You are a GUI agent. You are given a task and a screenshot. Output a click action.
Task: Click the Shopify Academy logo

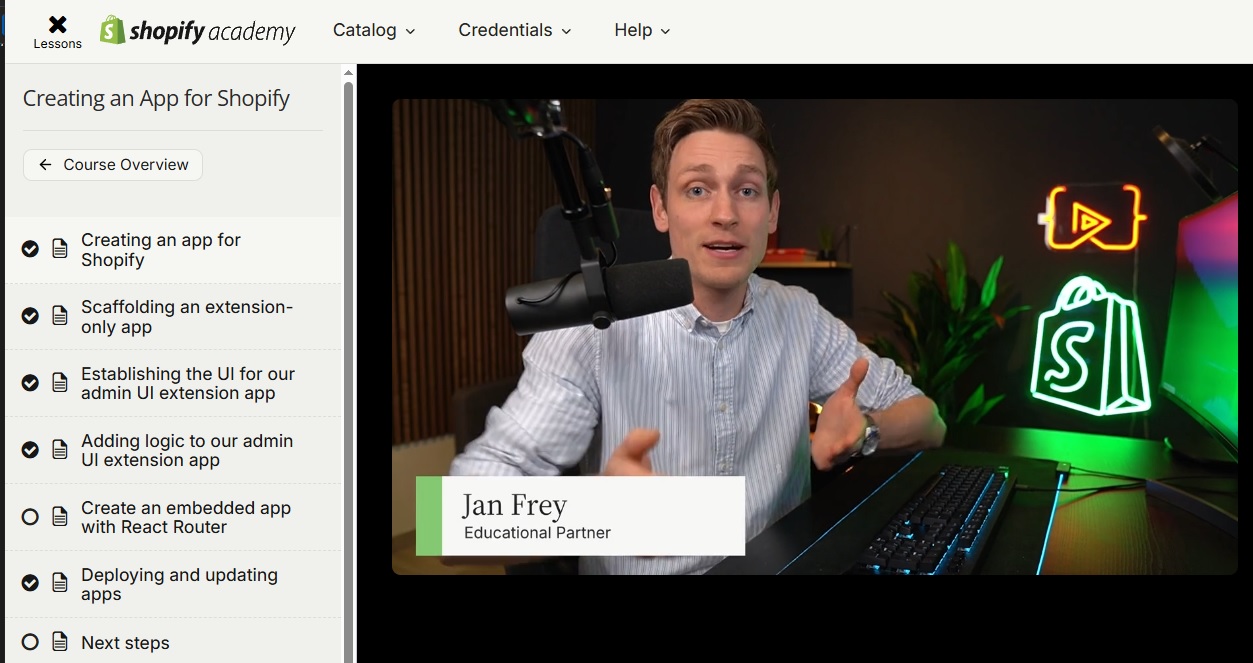click(198, 30)
